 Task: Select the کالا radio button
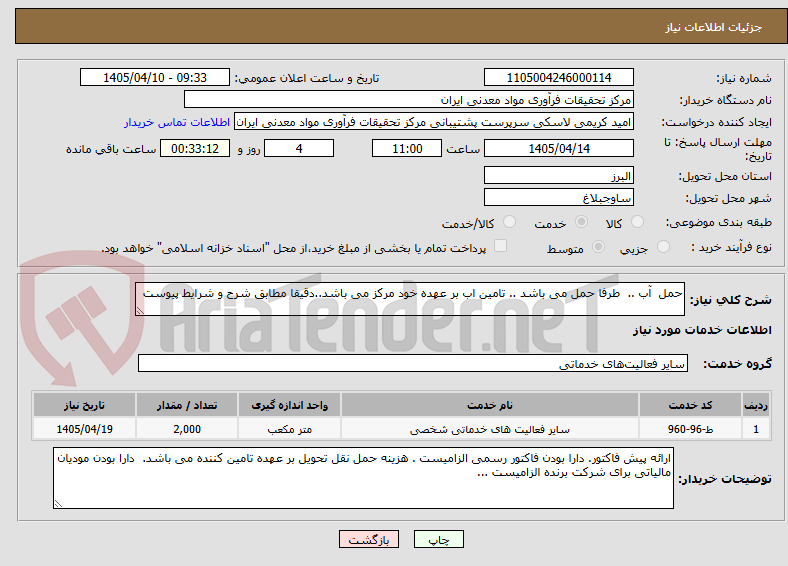coord(637,222)
